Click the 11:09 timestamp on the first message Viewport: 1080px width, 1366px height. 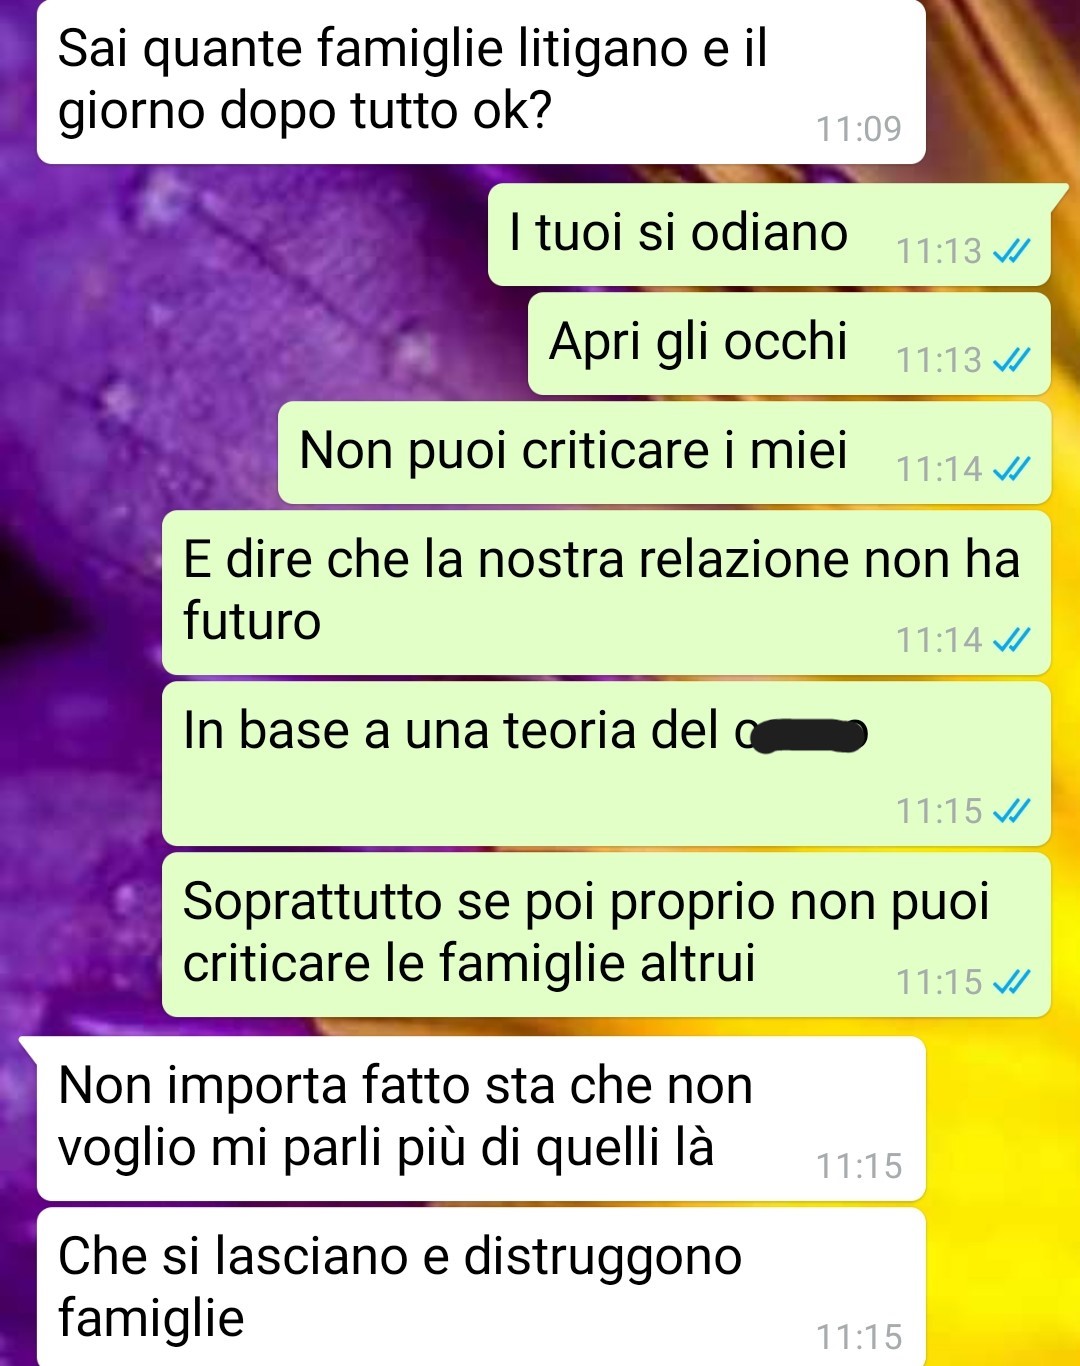(x=859, y=129)
